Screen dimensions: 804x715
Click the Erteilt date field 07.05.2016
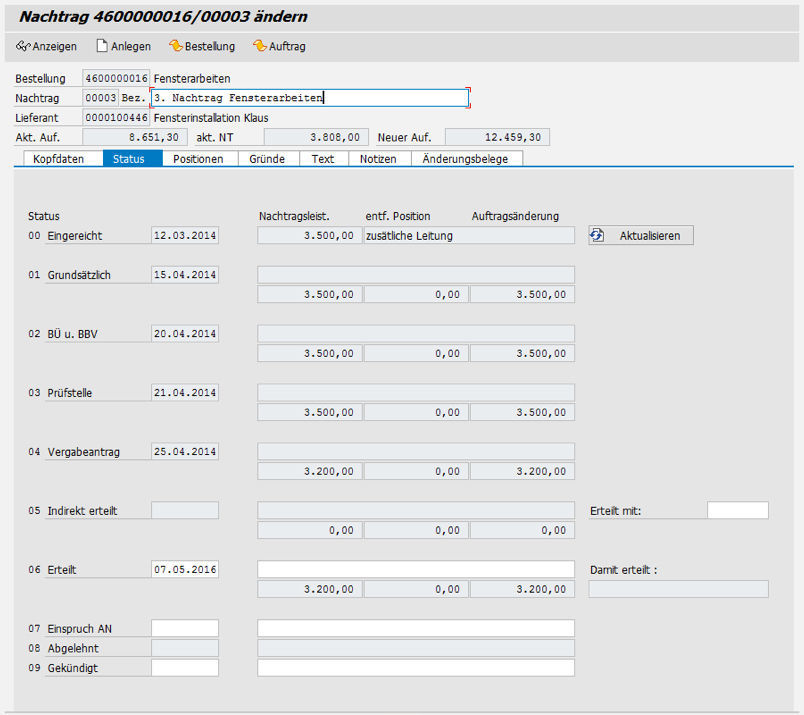pyautogui.click(x=185, y=569)
